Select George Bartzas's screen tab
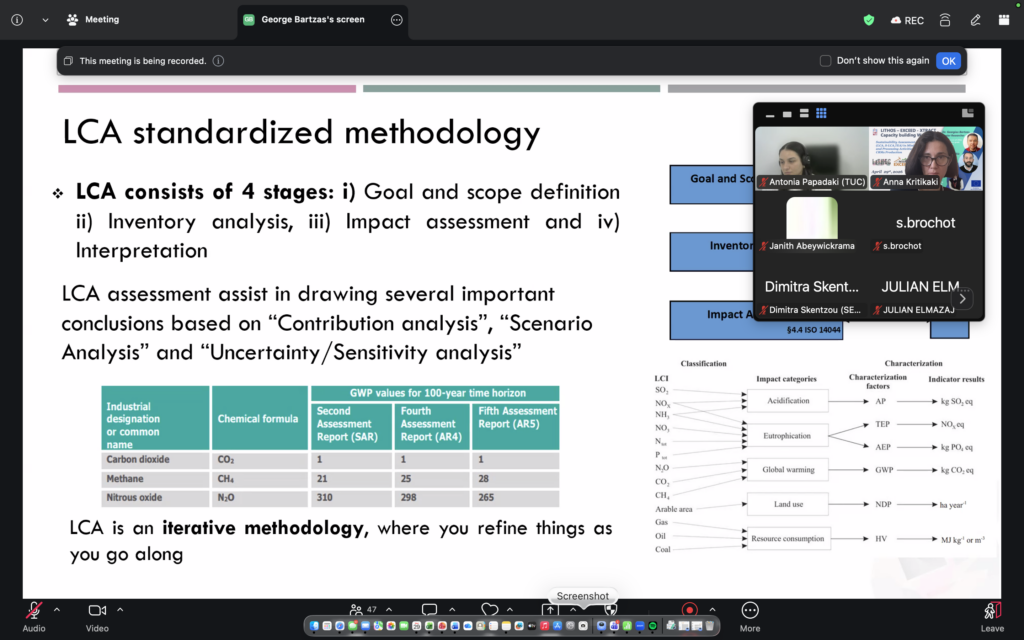 click(313, 20)
